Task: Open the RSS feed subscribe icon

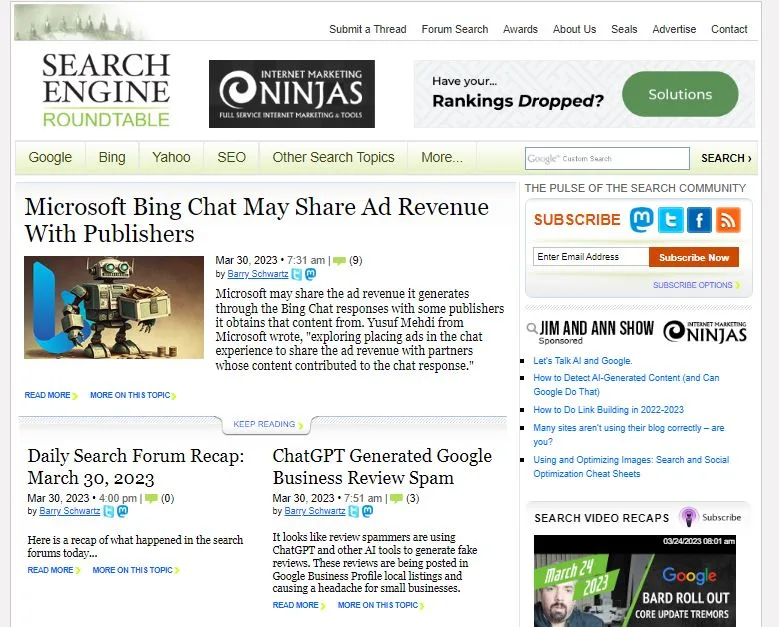Action: [728, 220]
